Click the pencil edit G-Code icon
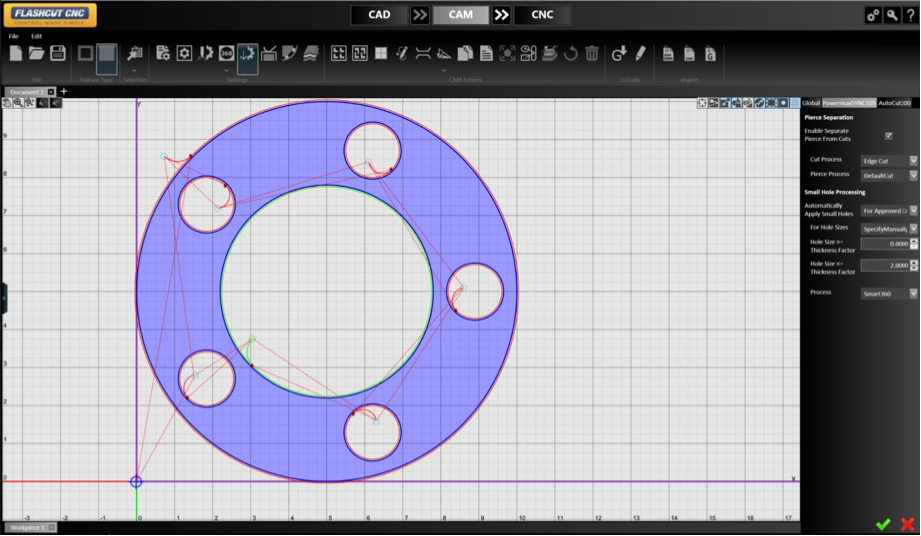 coord(640,53)
